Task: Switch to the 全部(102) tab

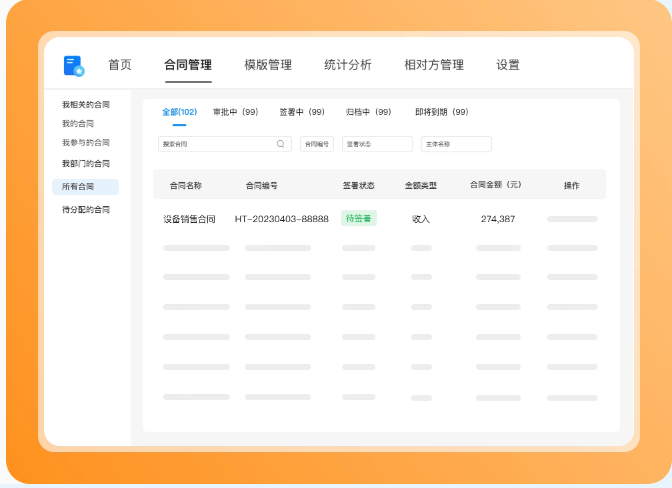Action: tap(179, 112)
